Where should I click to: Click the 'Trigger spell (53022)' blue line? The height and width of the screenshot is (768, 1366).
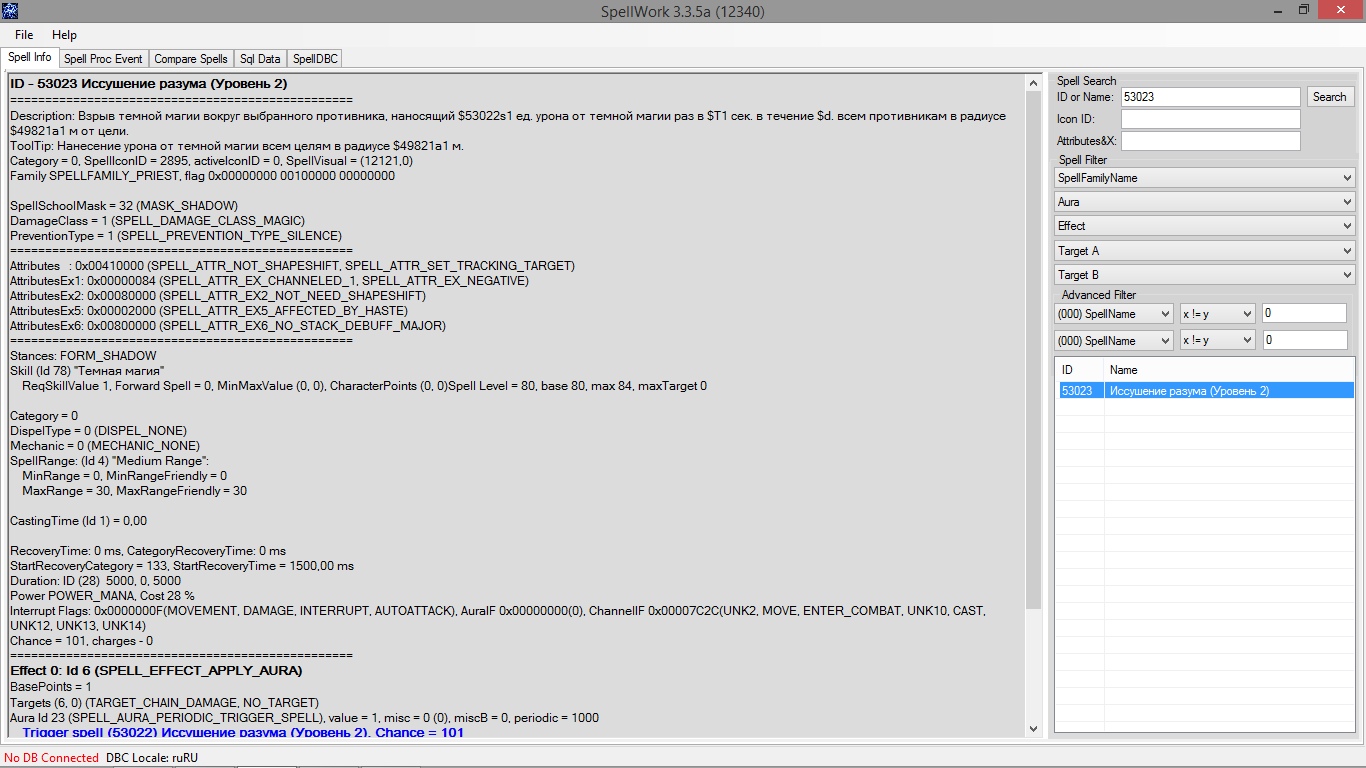coord(243,733)
